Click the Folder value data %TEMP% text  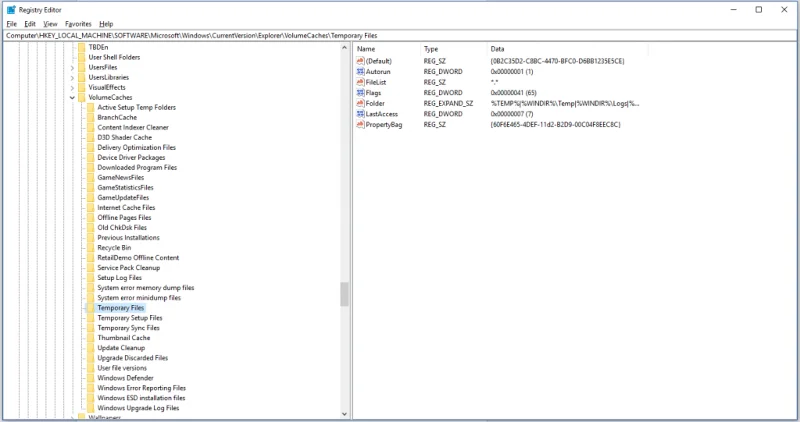pos(564,103)
